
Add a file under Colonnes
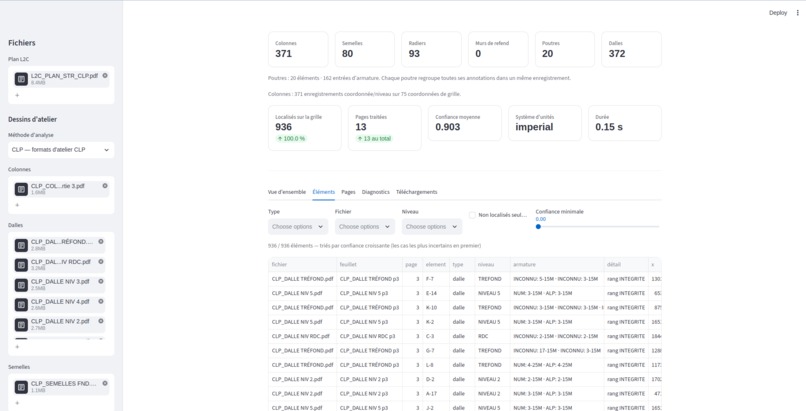tap(17, 205)
